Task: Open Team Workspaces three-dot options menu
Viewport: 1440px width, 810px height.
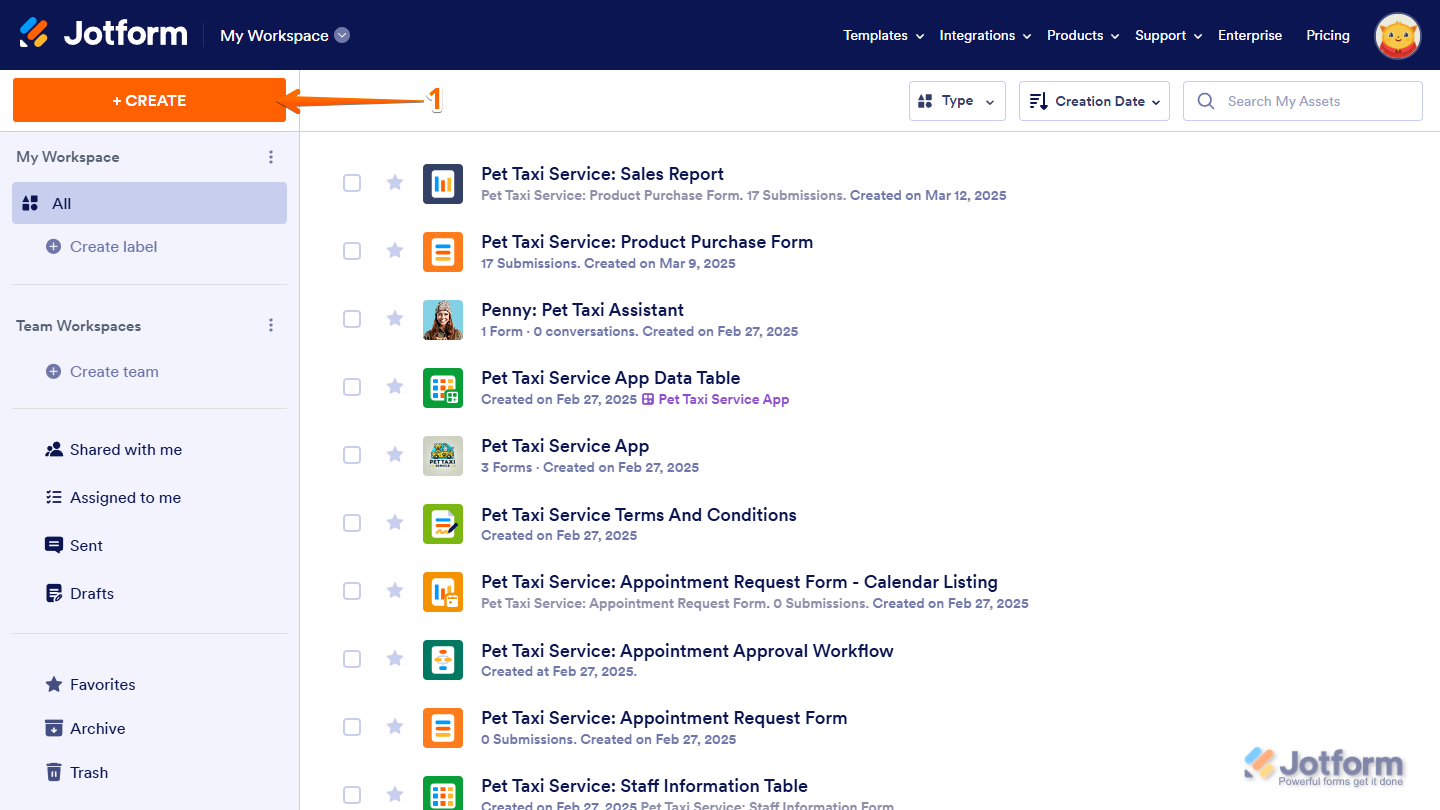Action: point(270,326)
